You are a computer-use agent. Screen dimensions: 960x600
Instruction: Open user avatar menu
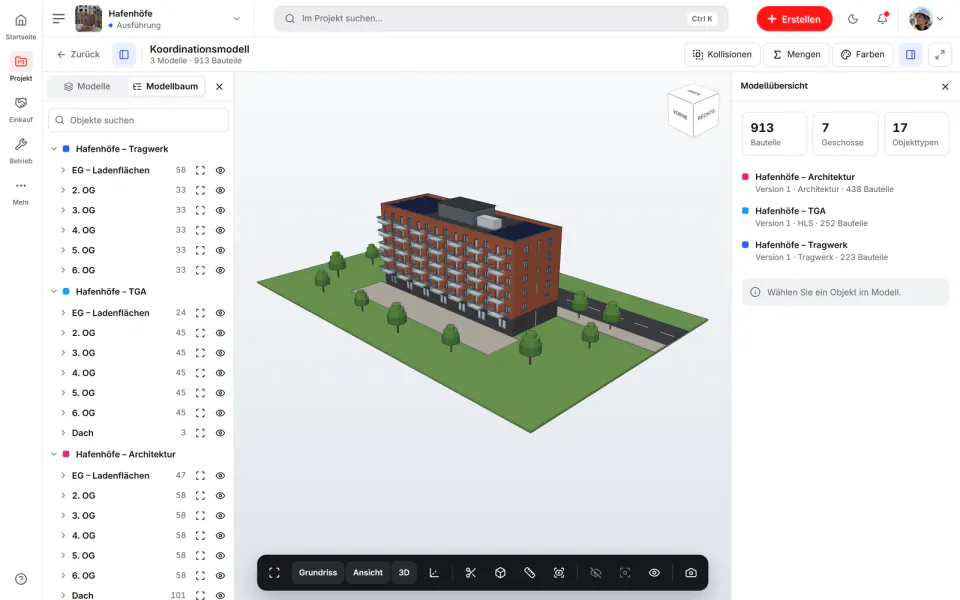(926, 18)
